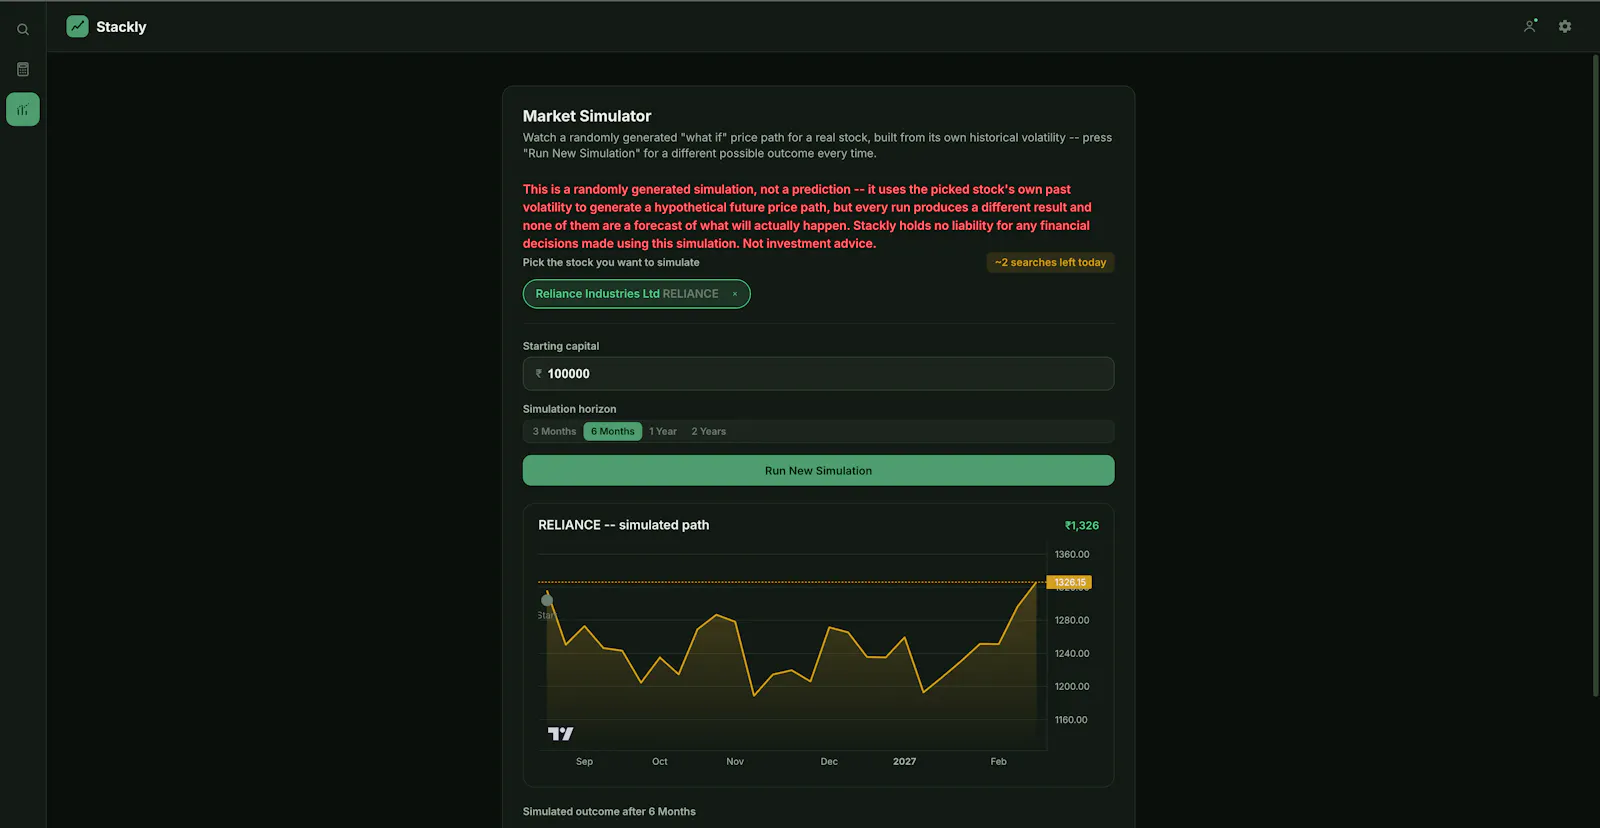Open the user profile icon
Image resolution: width=1600 pixels, height=828 pixels.
1530,27
